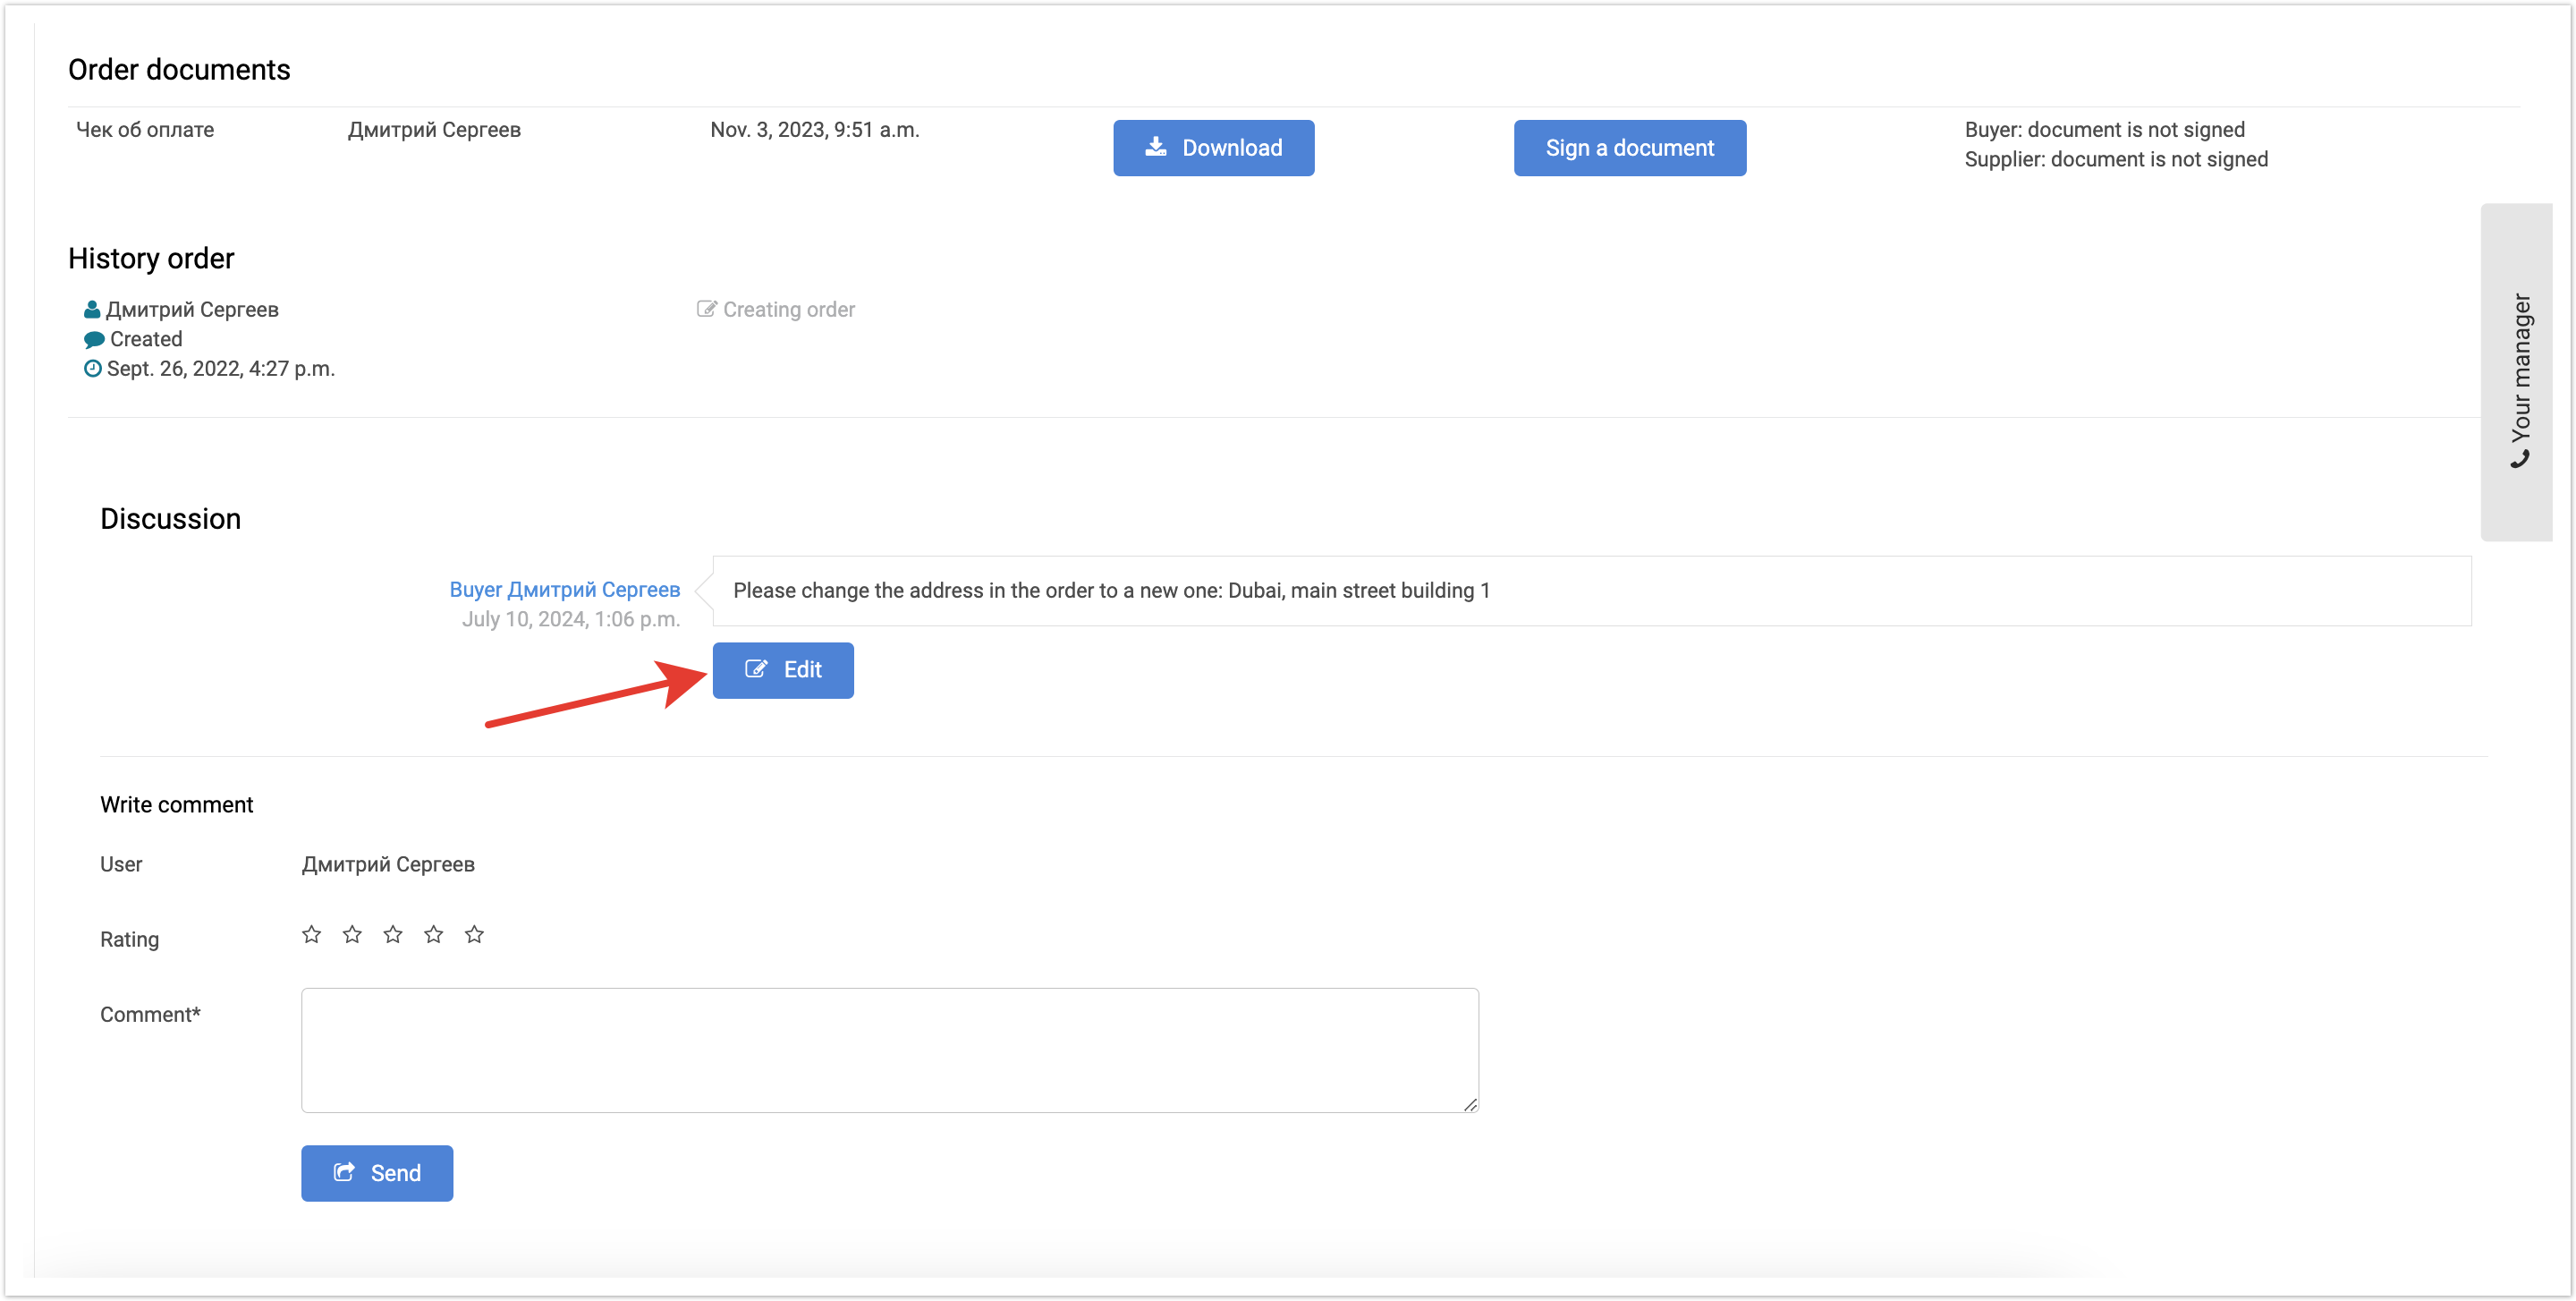
Task: Click inside the Comment text area
Action: 889,1050
